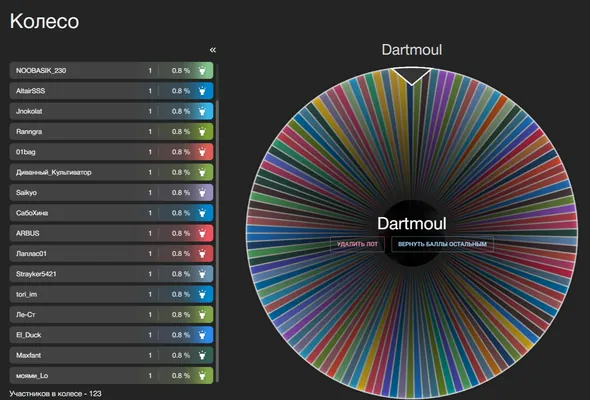The height and width of the screenshot is (400, 590).
Task: Select participant name Ле-Ст
Action: pos(26,314)
